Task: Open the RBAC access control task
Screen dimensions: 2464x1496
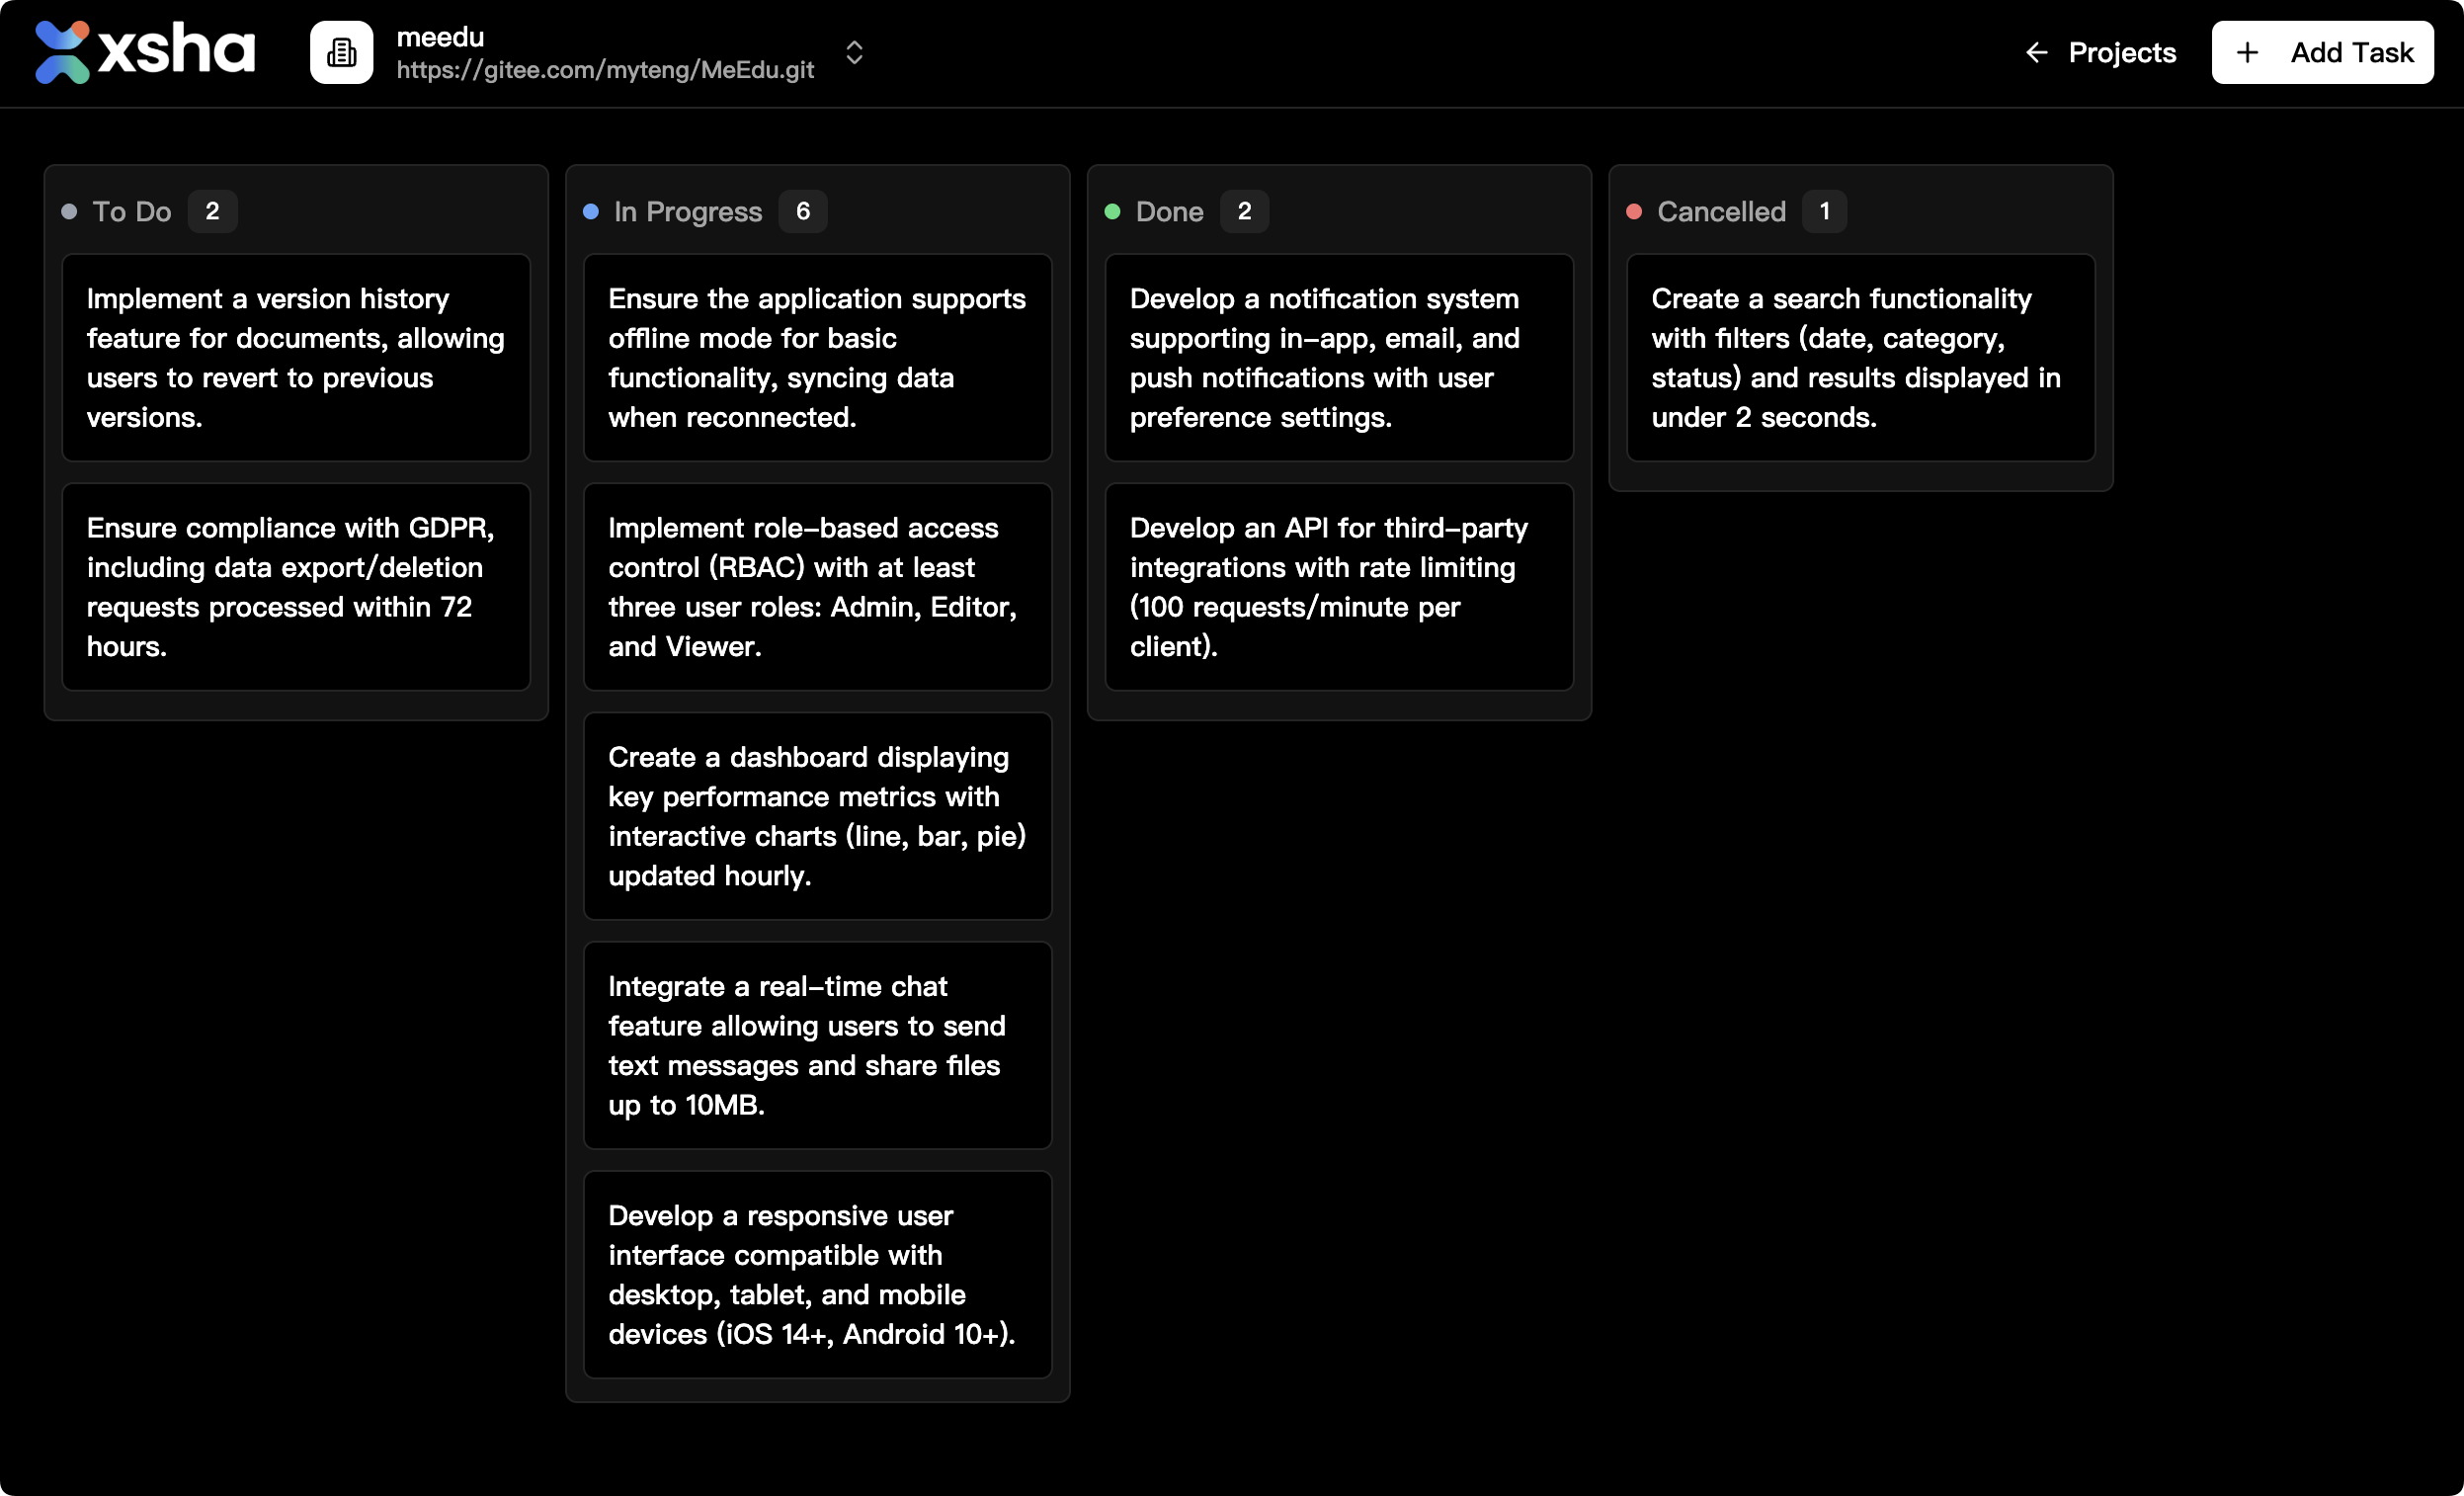Action: click(x=817, y=587)
